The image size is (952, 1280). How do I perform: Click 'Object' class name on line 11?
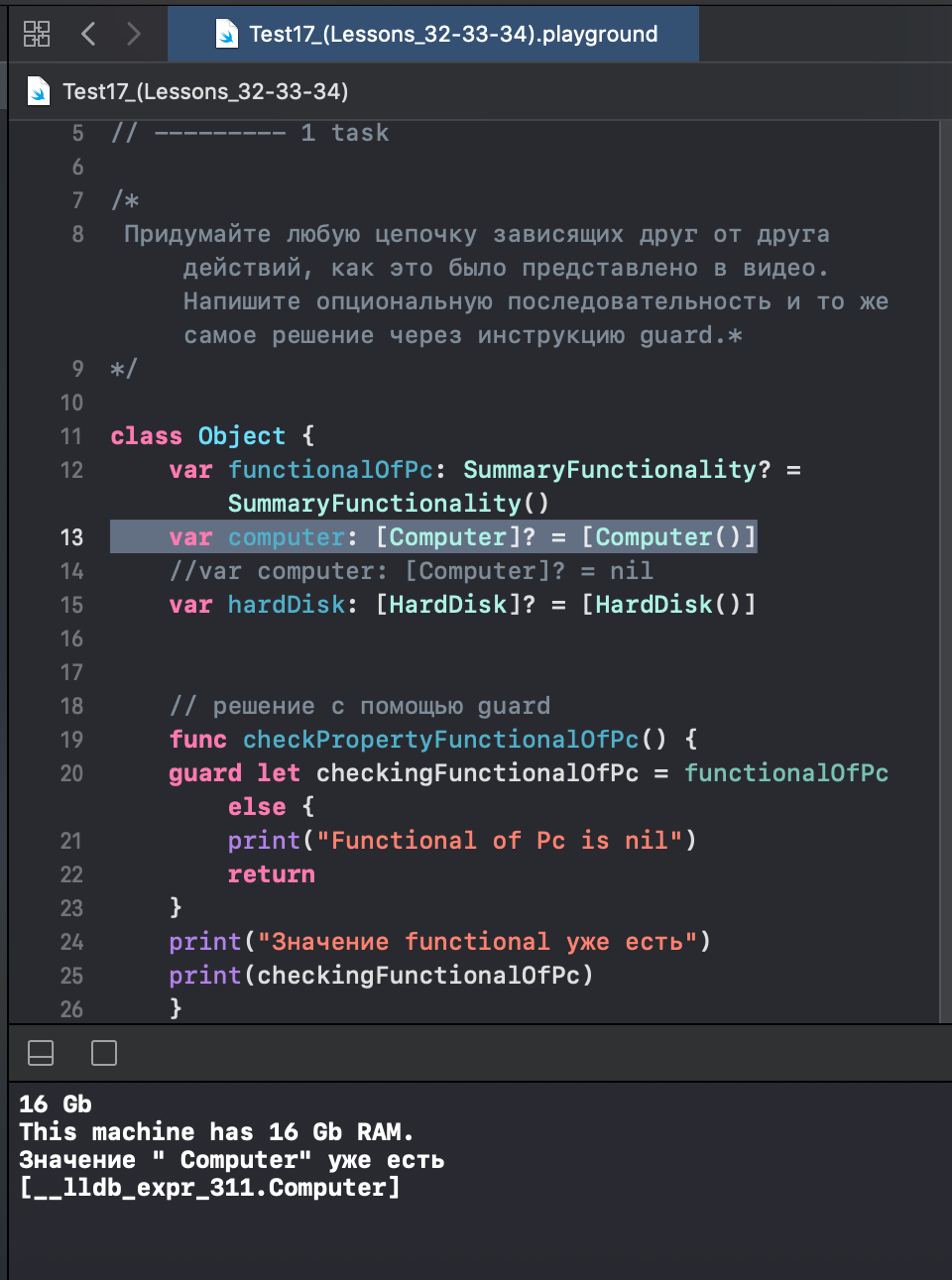(x=242, y=437)
